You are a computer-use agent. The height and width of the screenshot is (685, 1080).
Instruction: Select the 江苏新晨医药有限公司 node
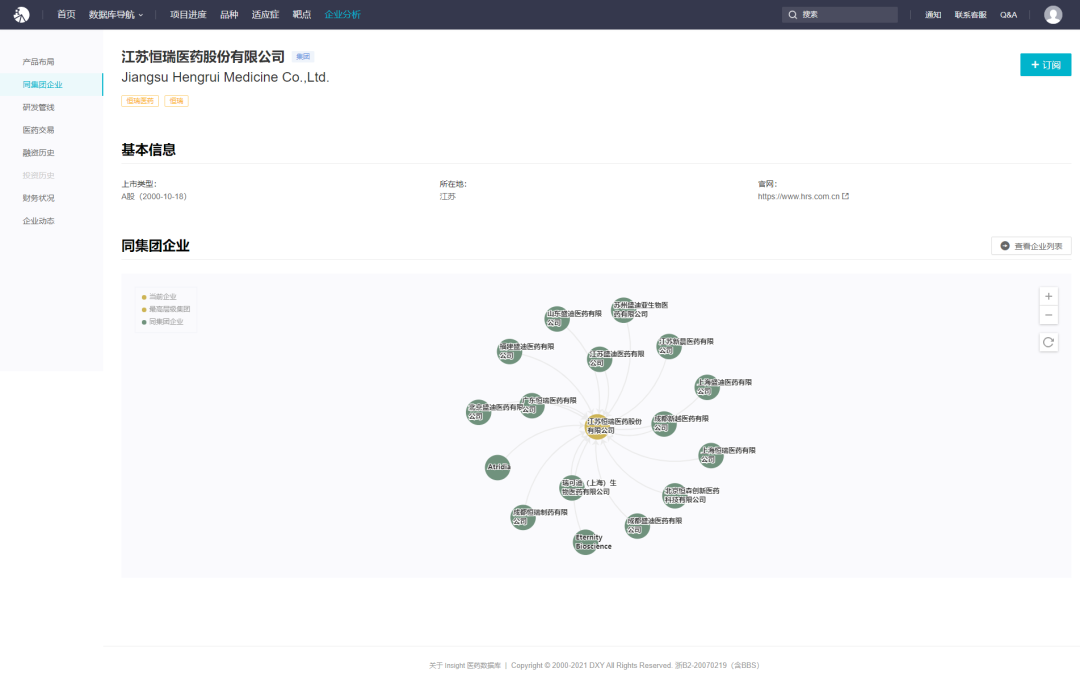pos(669,346)
